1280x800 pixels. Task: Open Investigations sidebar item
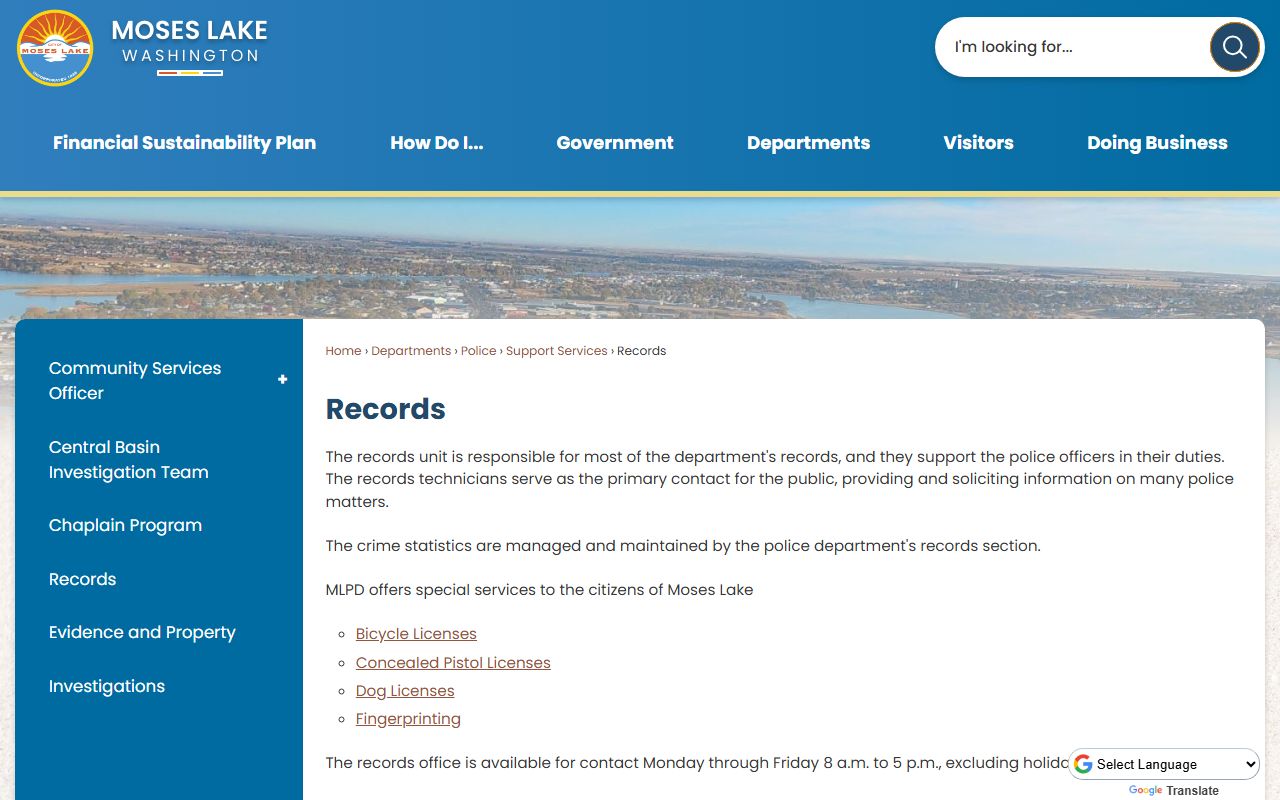click(x=107, y=686)
